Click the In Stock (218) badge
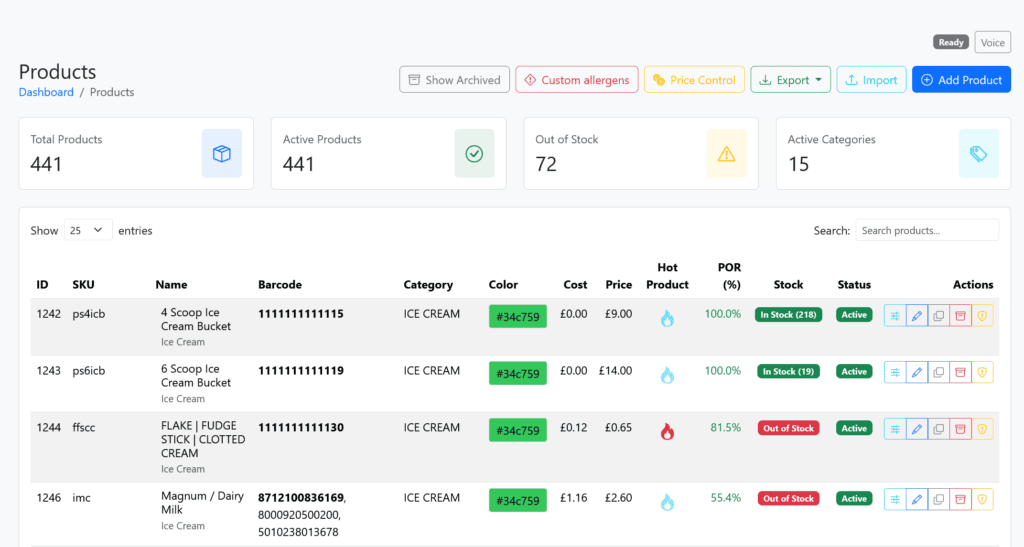This screenshot has width=1024, height=547. 788,315
